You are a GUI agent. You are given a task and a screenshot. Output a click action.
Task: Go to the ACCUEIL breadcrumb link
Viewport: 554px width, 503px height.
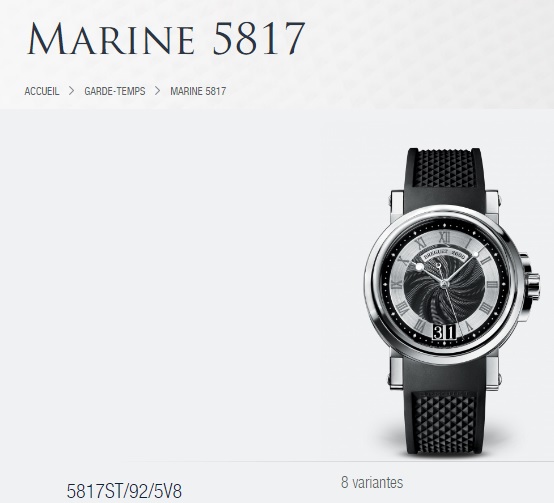[42, 91]
